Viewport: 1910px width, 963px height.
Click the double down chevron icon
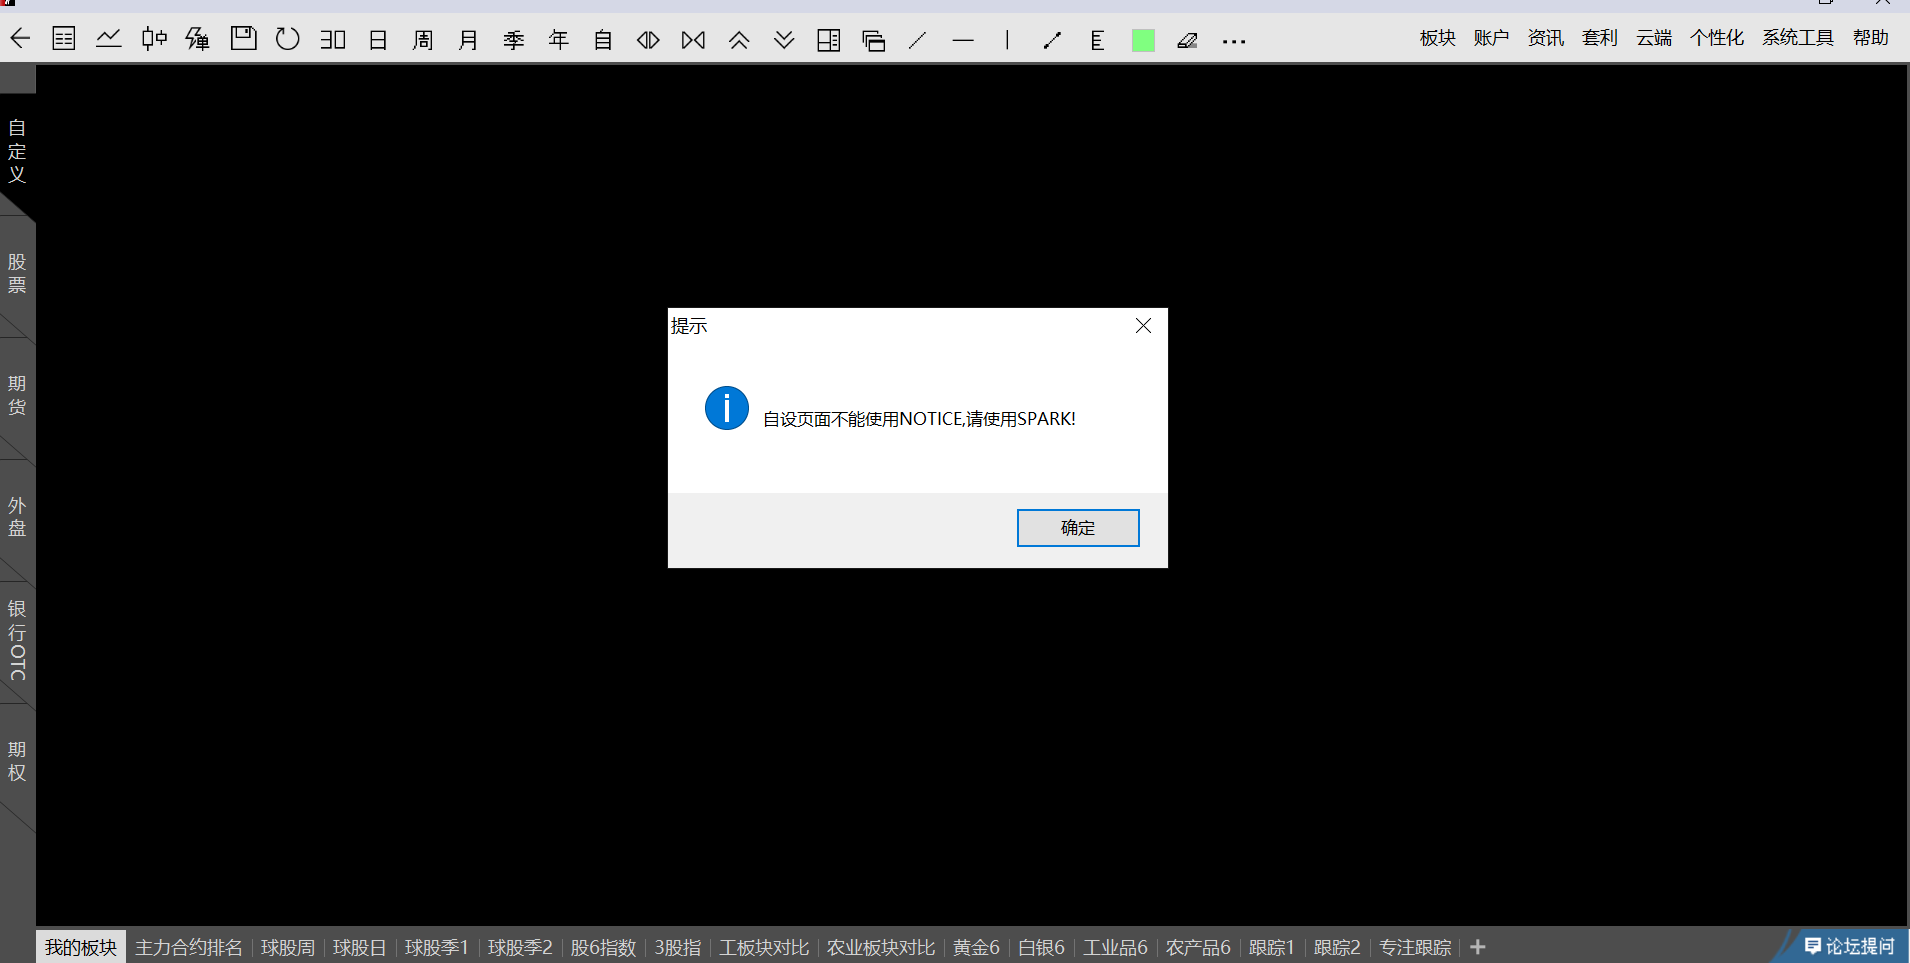click(784, 40)
